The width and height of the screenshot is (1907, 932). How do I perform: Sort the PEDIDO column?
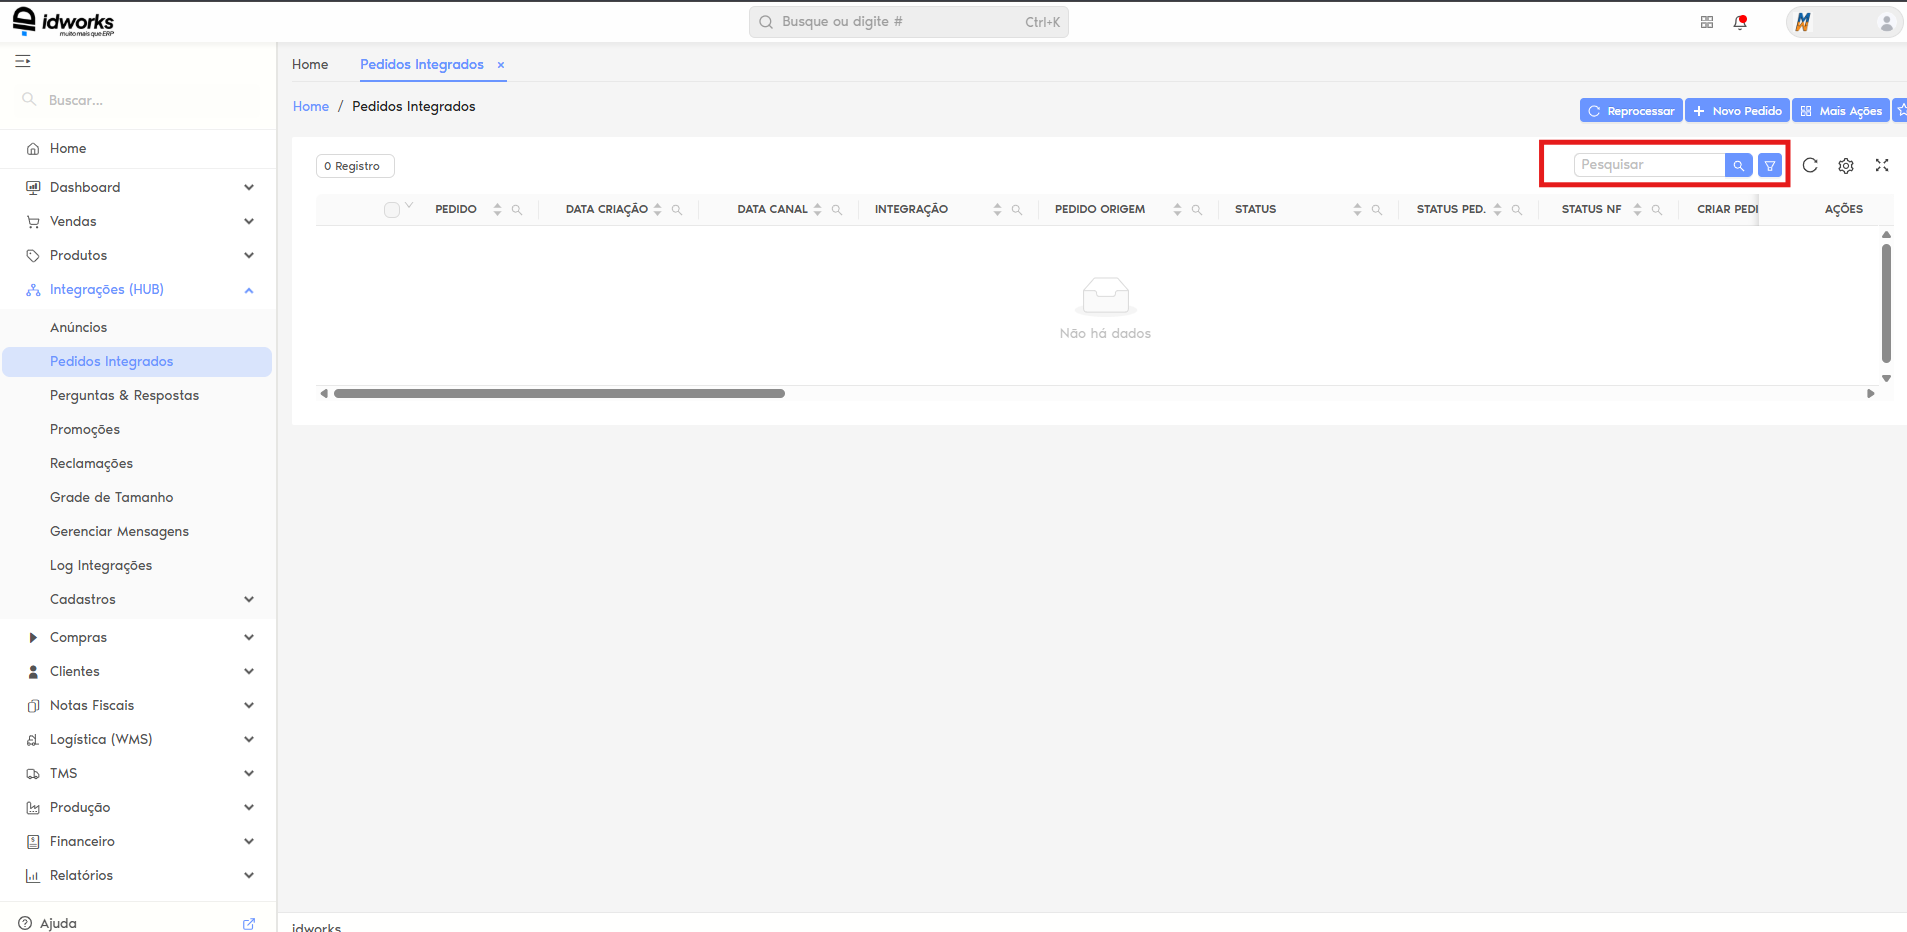pyautogui.click(x=497, y=209)
